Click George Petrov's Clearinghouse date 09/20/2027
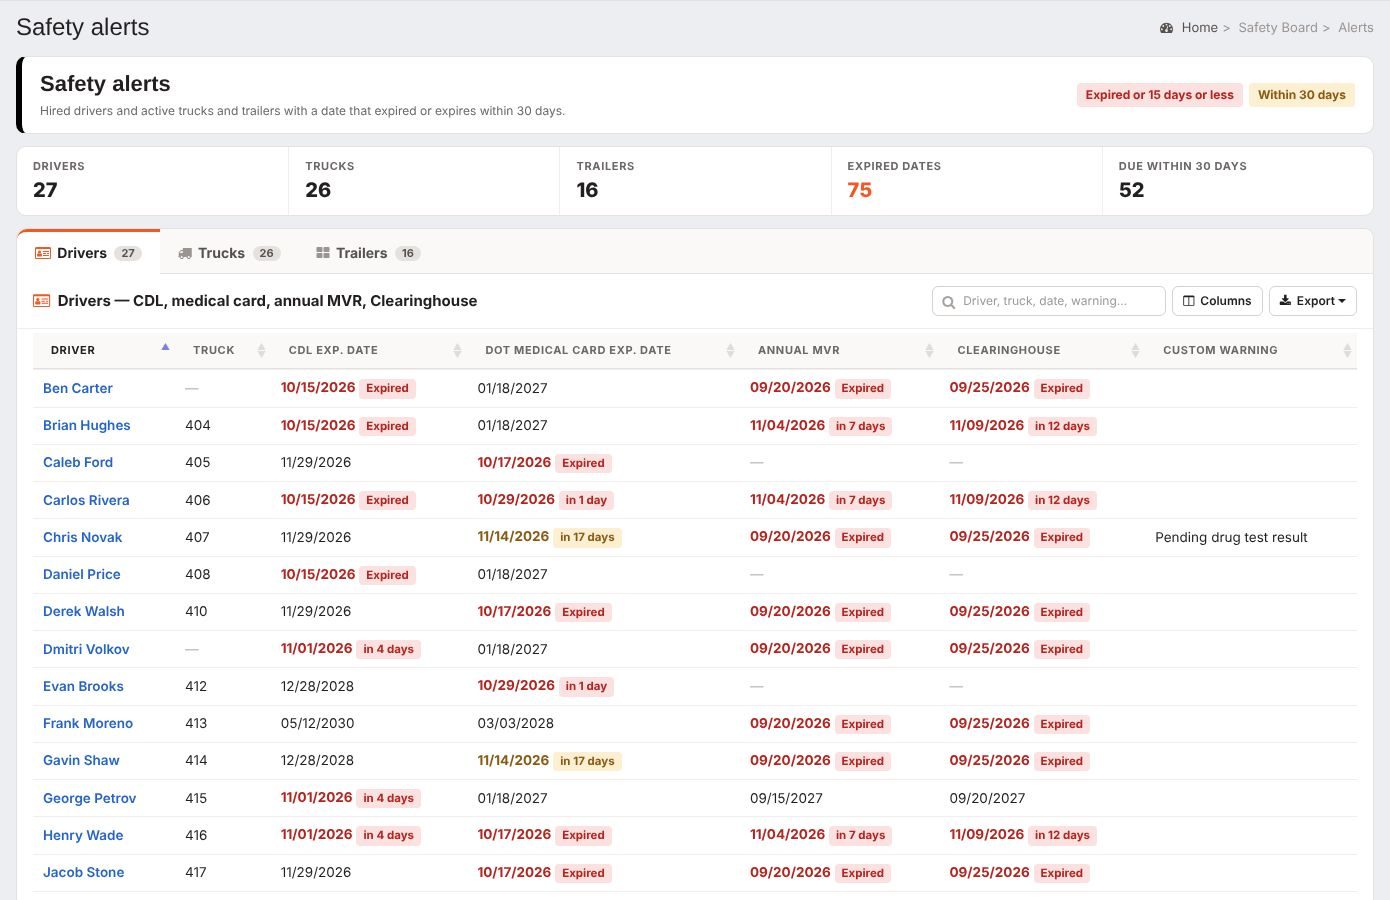 pyautogui.click(x=987, y=798)
